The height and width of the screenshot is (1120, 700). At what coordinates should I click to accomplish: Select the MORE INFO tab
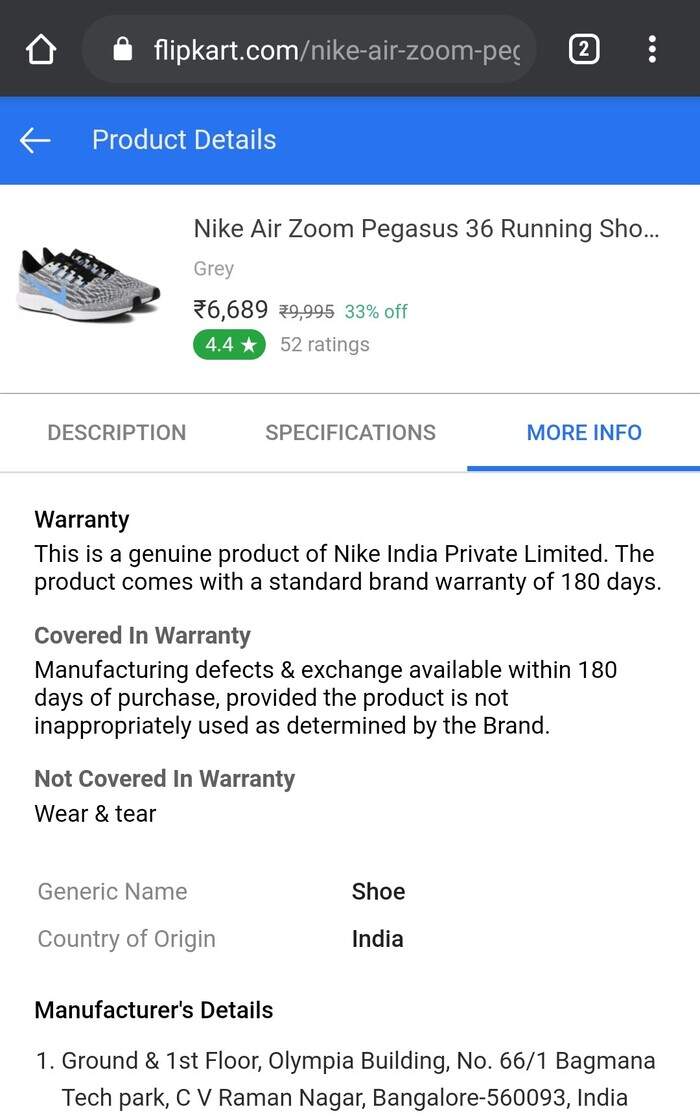click(584, 432)
